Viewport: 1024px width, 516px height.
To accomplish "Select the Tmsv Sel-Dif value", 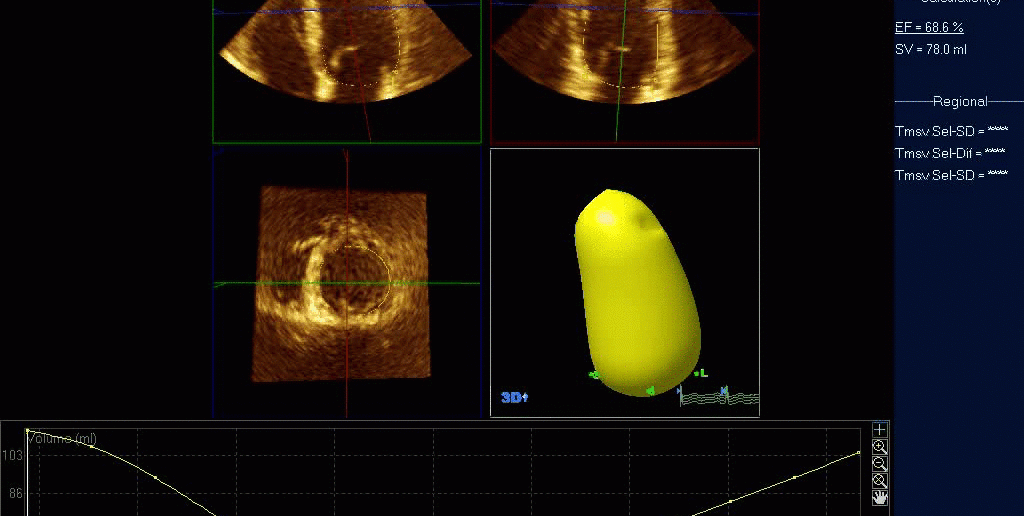I will tap(950, 153).
